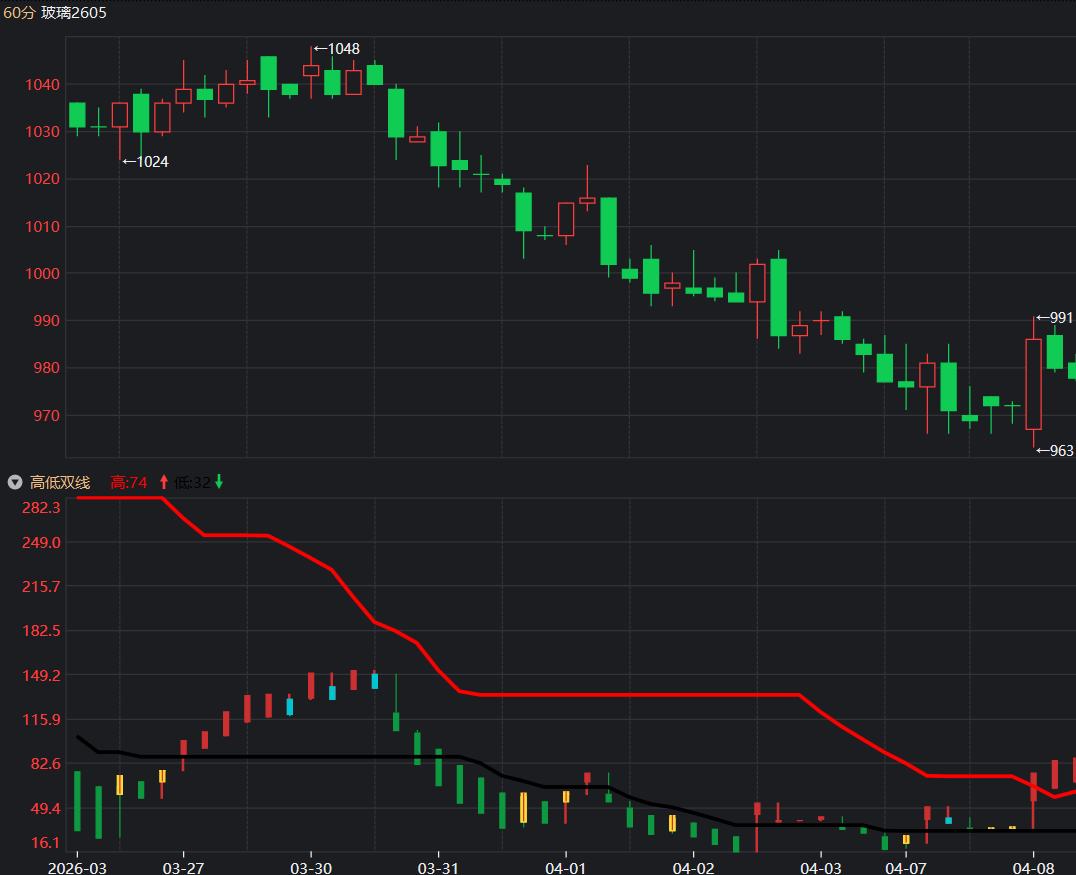Click the 60分 period label
This screenshot has width=1076, height=875.
[19, 12]
